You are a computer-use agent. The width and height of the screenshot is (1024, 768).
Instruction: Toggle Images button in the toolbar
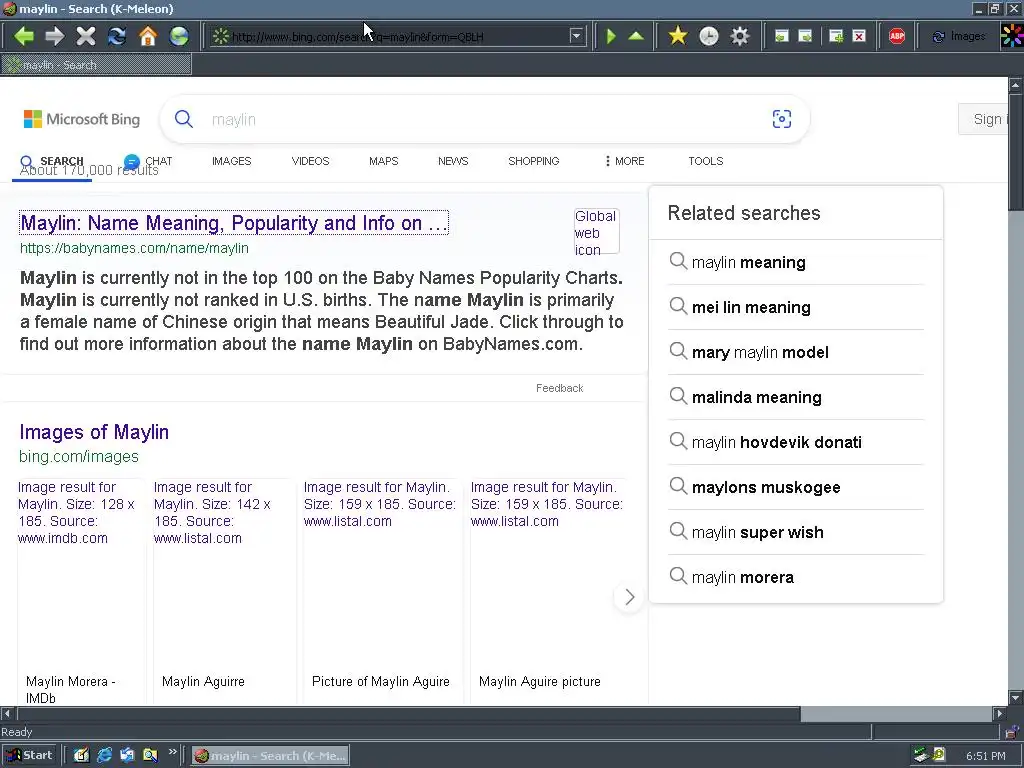[x=959, y=37]
